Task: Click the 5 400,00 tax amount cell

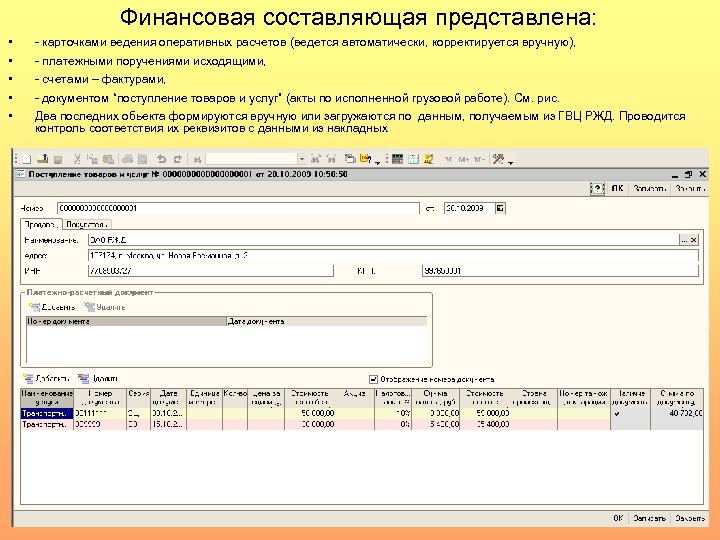Action: coord(435,424)
